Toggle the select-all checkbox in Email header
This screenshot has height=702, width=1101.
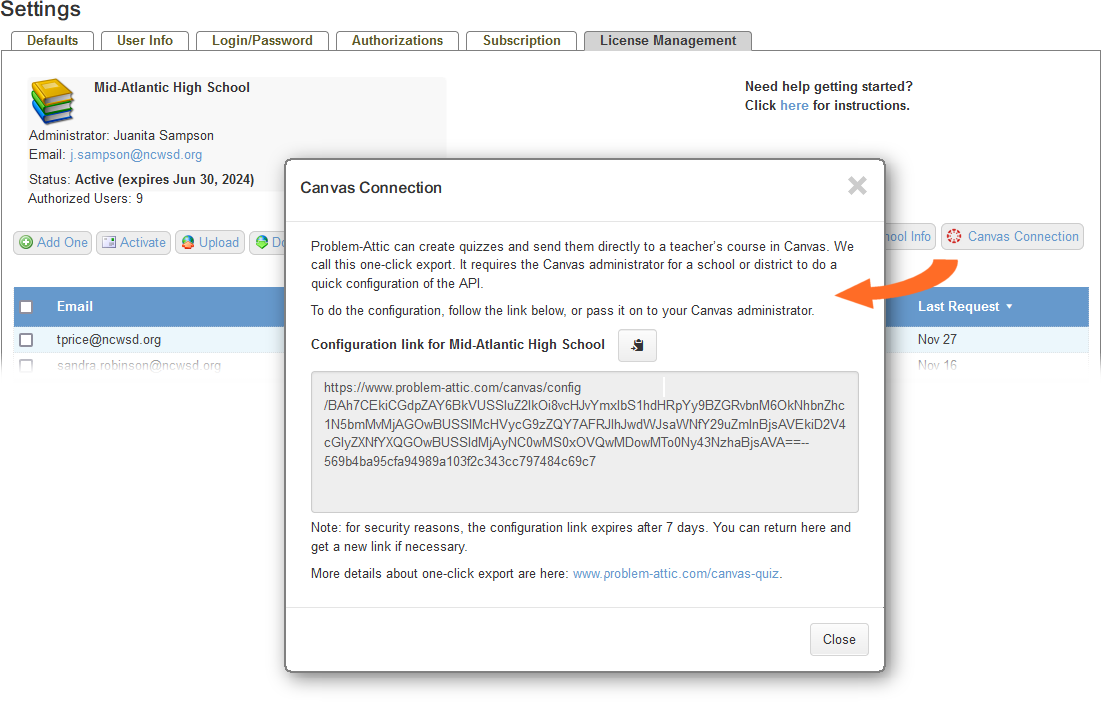[x=27, y=307]
